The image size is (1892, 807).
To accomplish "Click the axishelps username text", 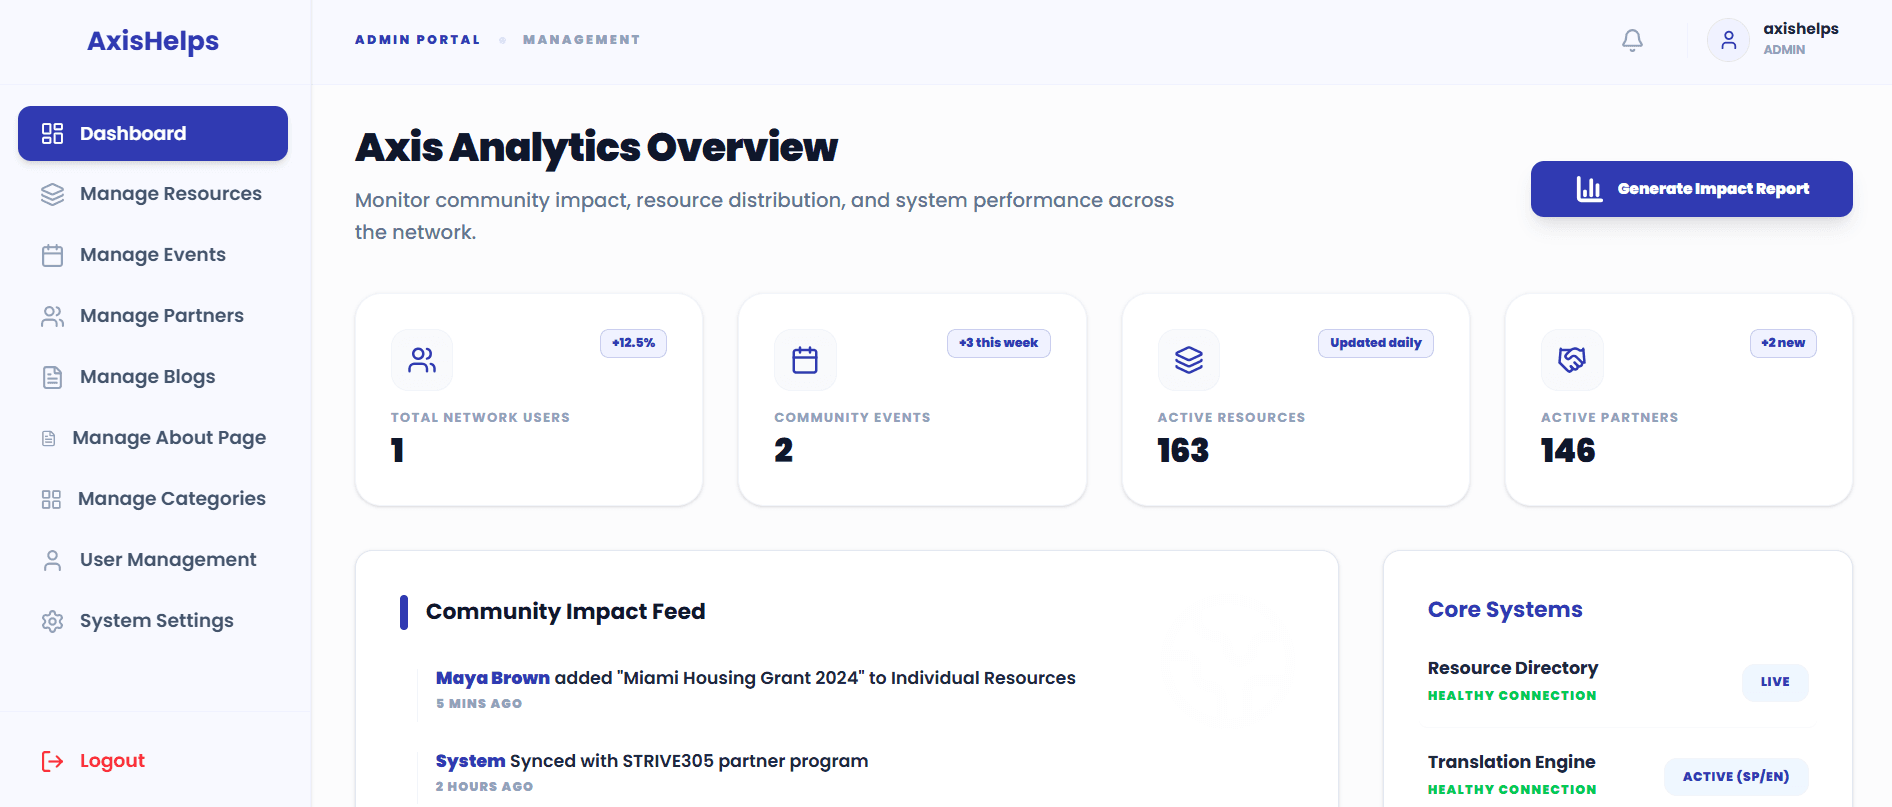I will click(1800, 29).
